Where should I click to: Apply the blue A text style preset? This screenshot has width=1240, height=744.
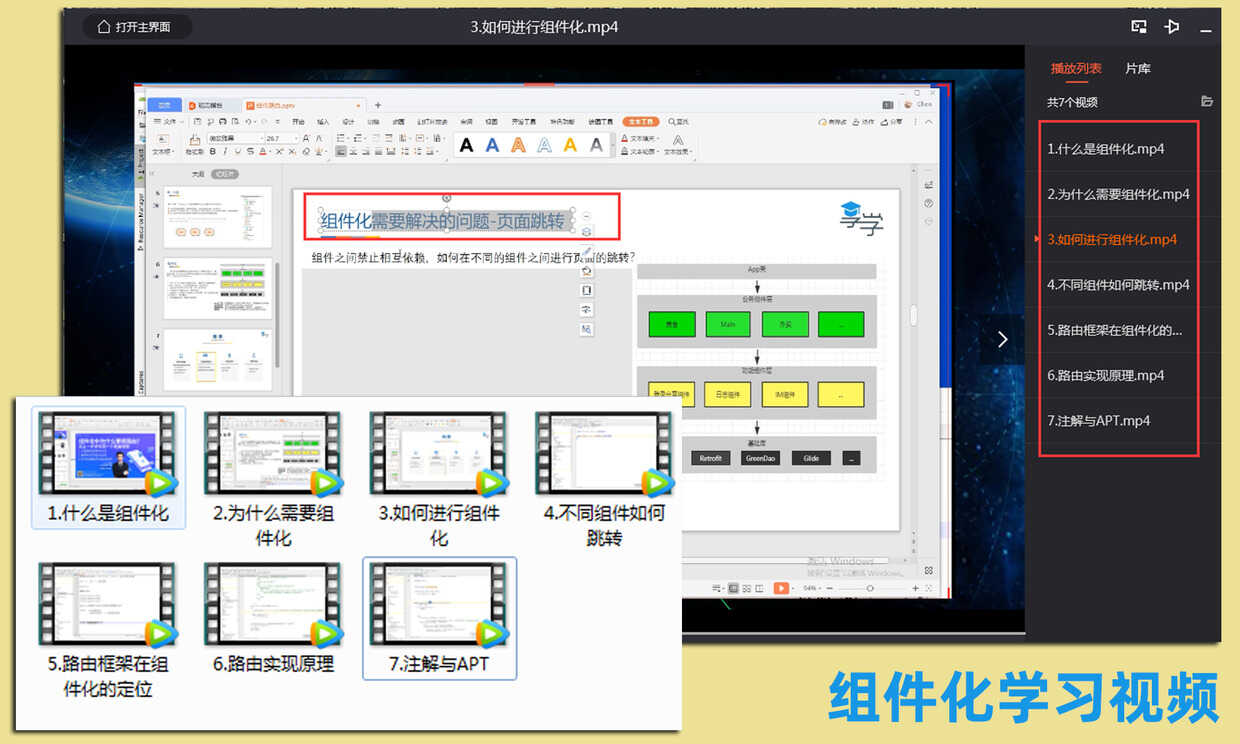[492, 145]
